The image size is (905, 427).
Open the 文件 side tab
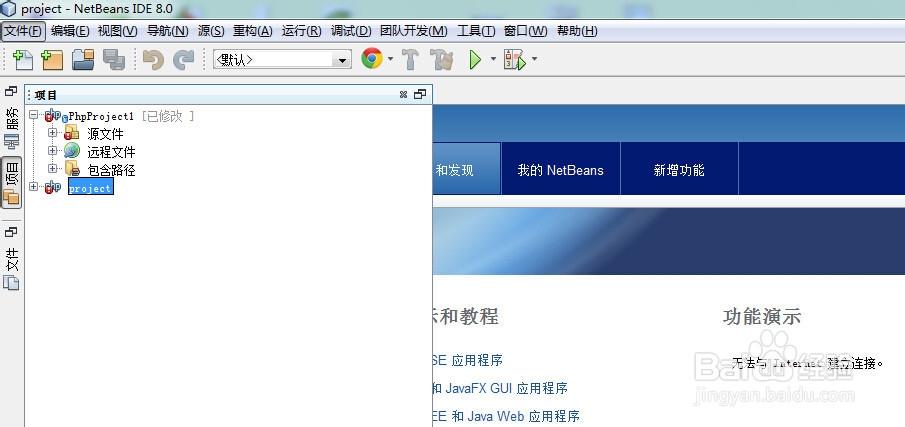(x=12, y=268)
